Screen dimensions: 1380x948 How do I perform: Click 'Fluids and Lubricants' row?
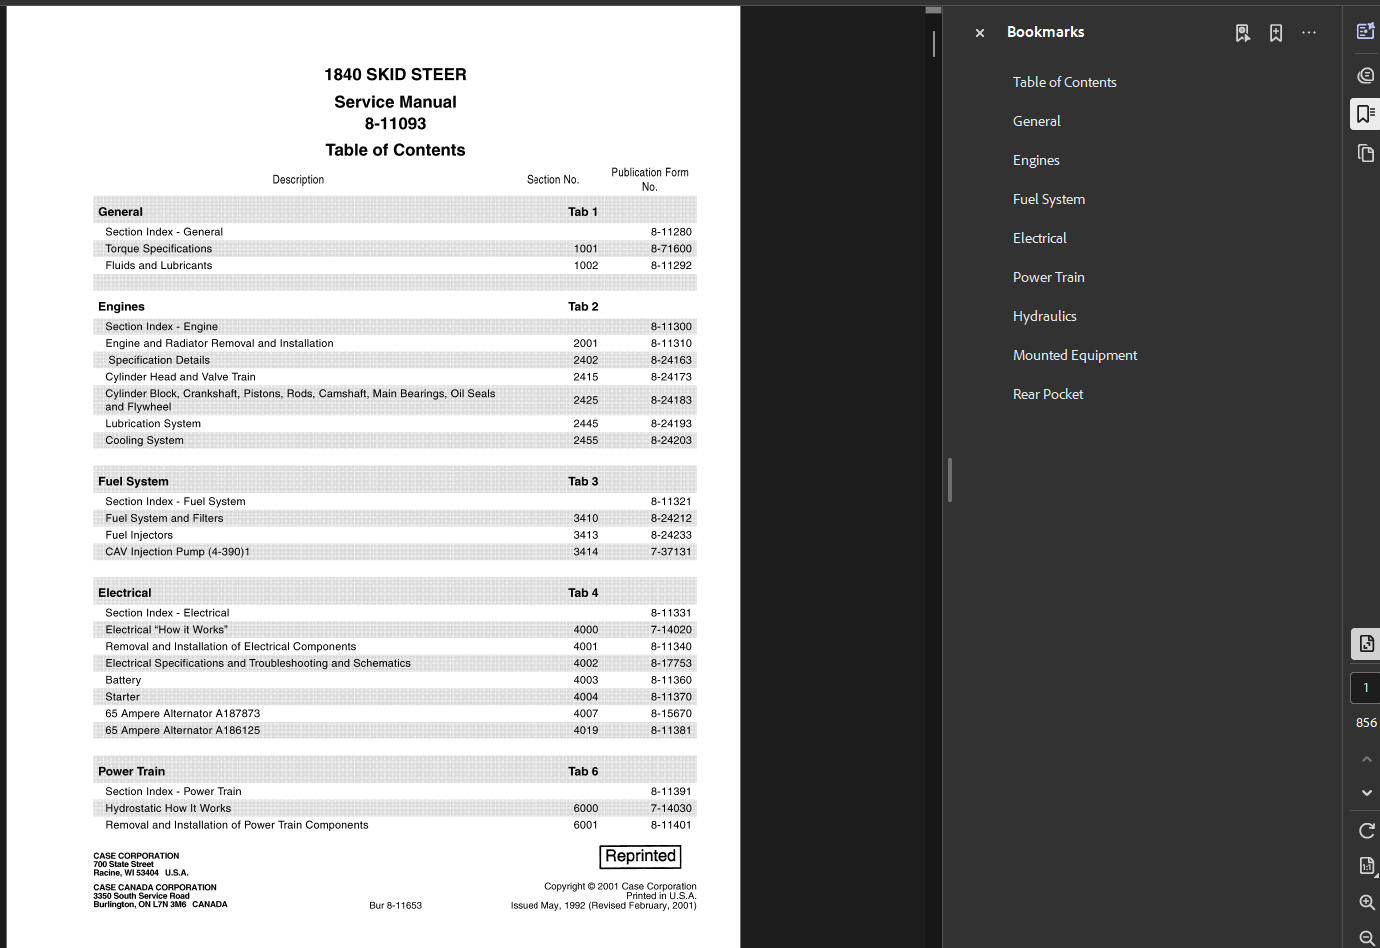pyautogui.click(x=395, y=266)
